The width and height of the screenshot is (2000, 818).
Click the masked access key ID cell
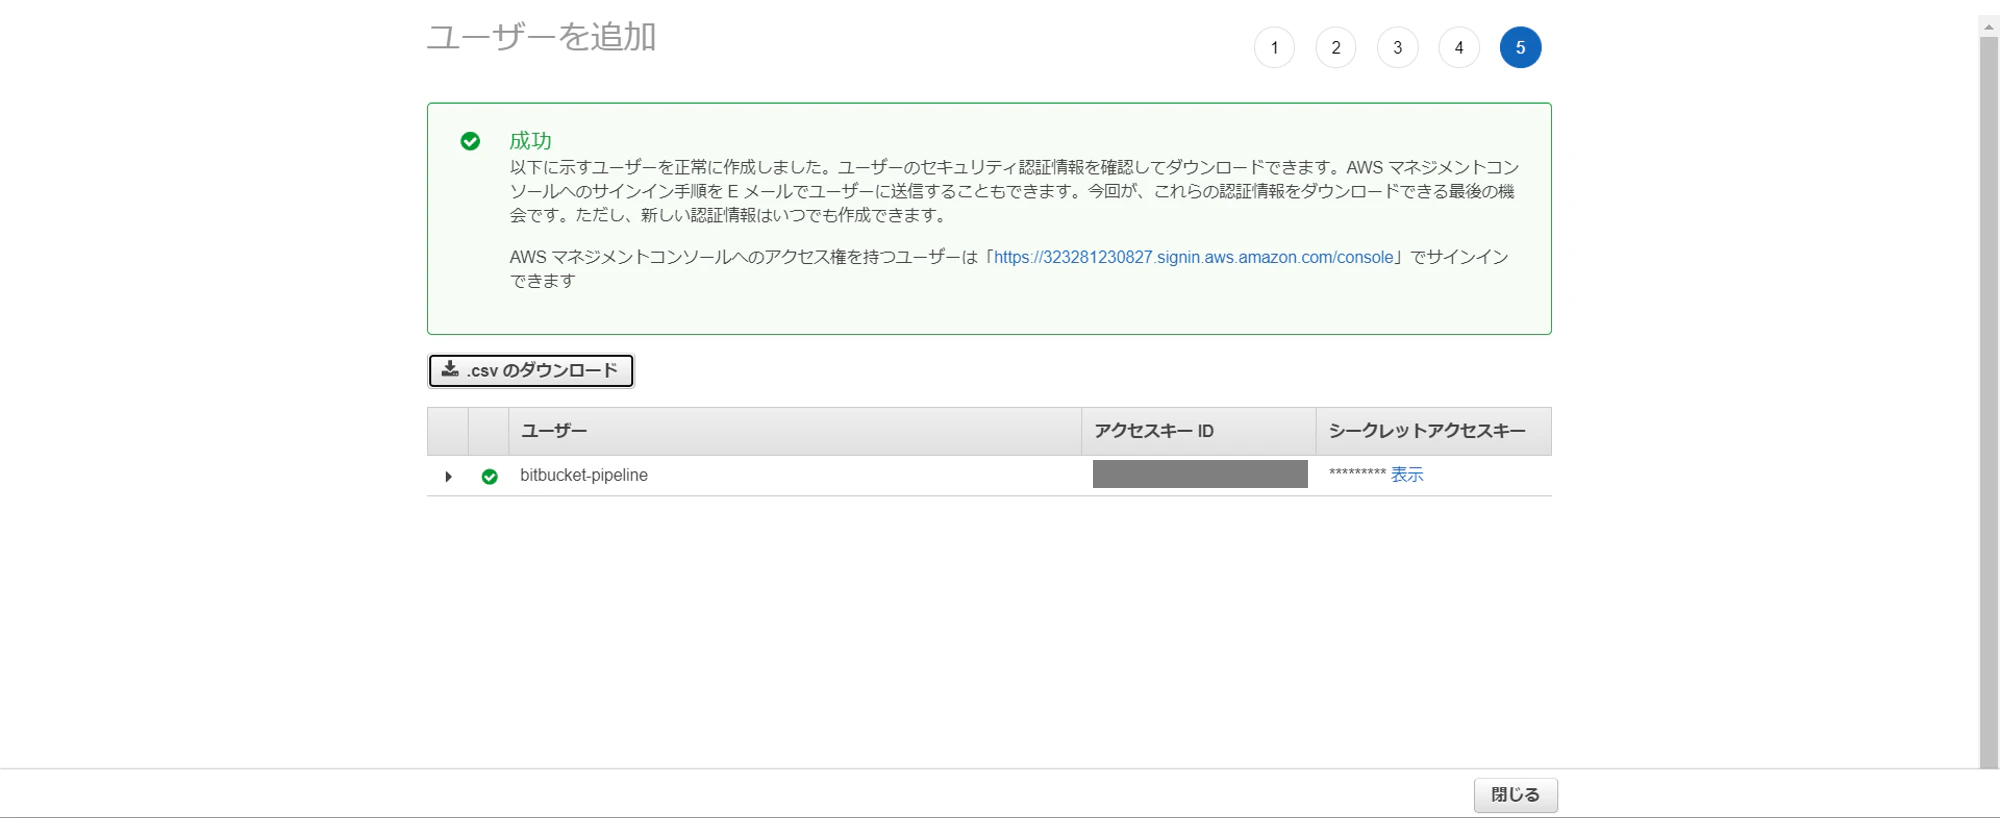tap(1200, 474)
